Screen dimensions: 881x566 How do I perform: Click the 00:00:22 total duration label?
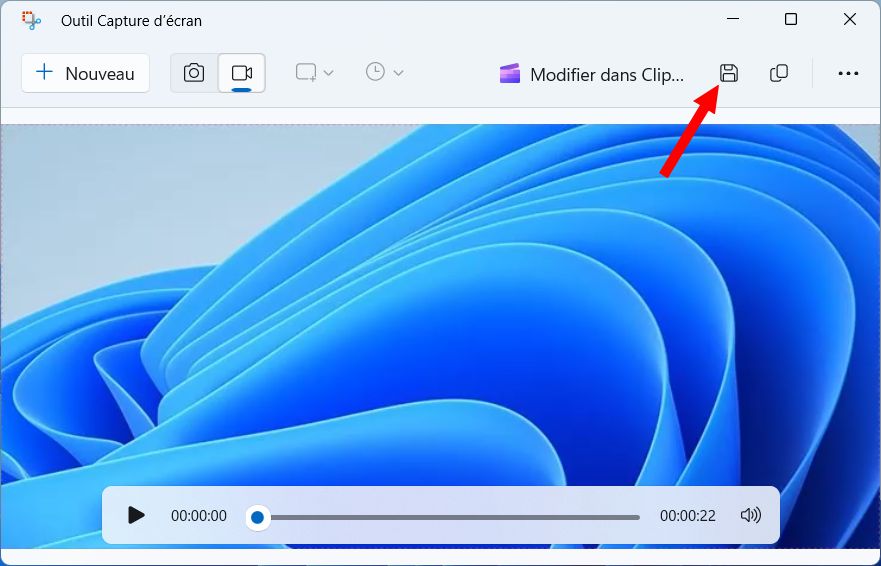(688, 516)
